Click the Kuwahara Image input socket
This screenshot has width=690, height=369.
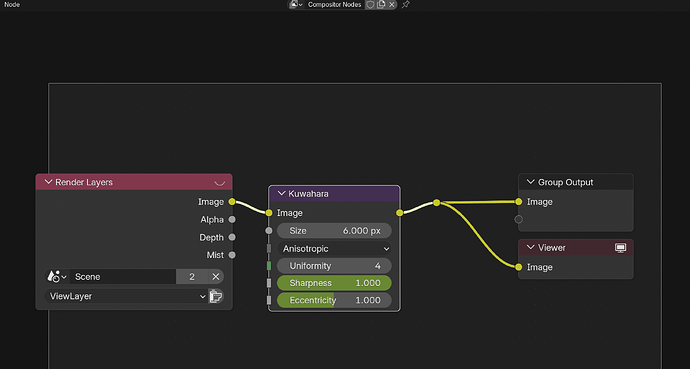[269, 213]
